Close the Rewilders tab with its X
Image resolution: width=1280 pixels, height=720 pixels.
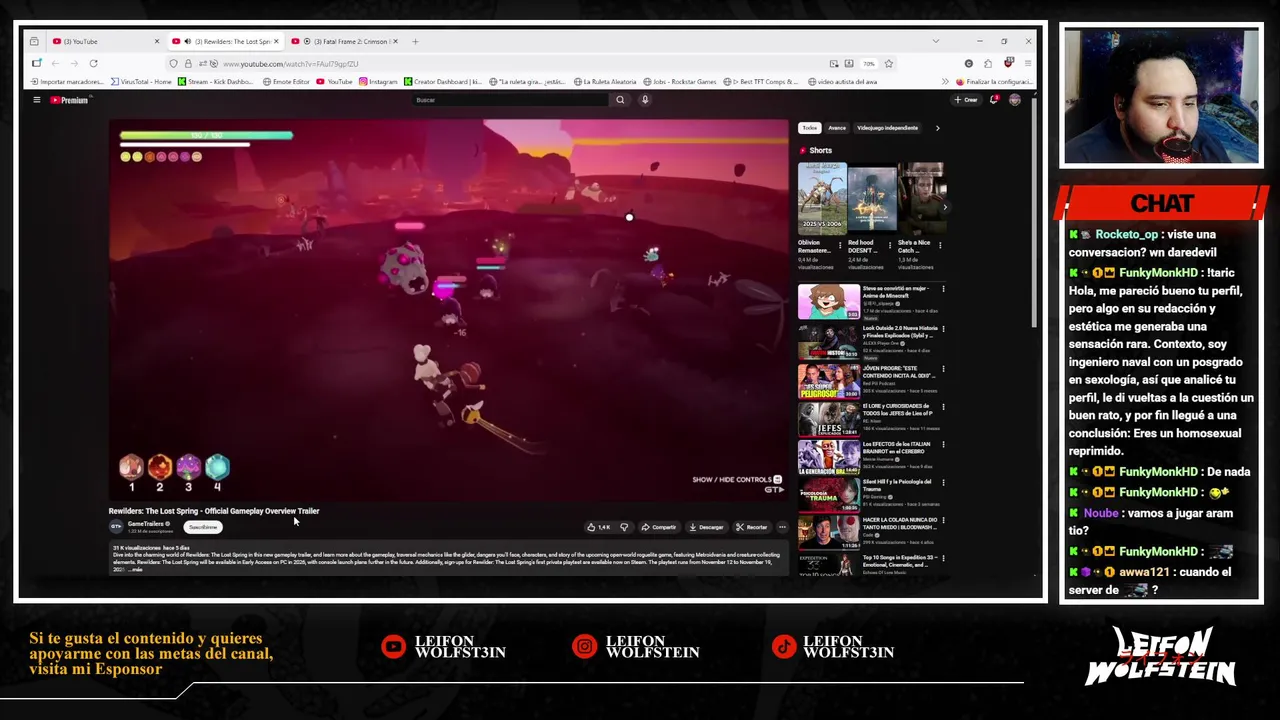pyautogui.click(x=276, y=41)
